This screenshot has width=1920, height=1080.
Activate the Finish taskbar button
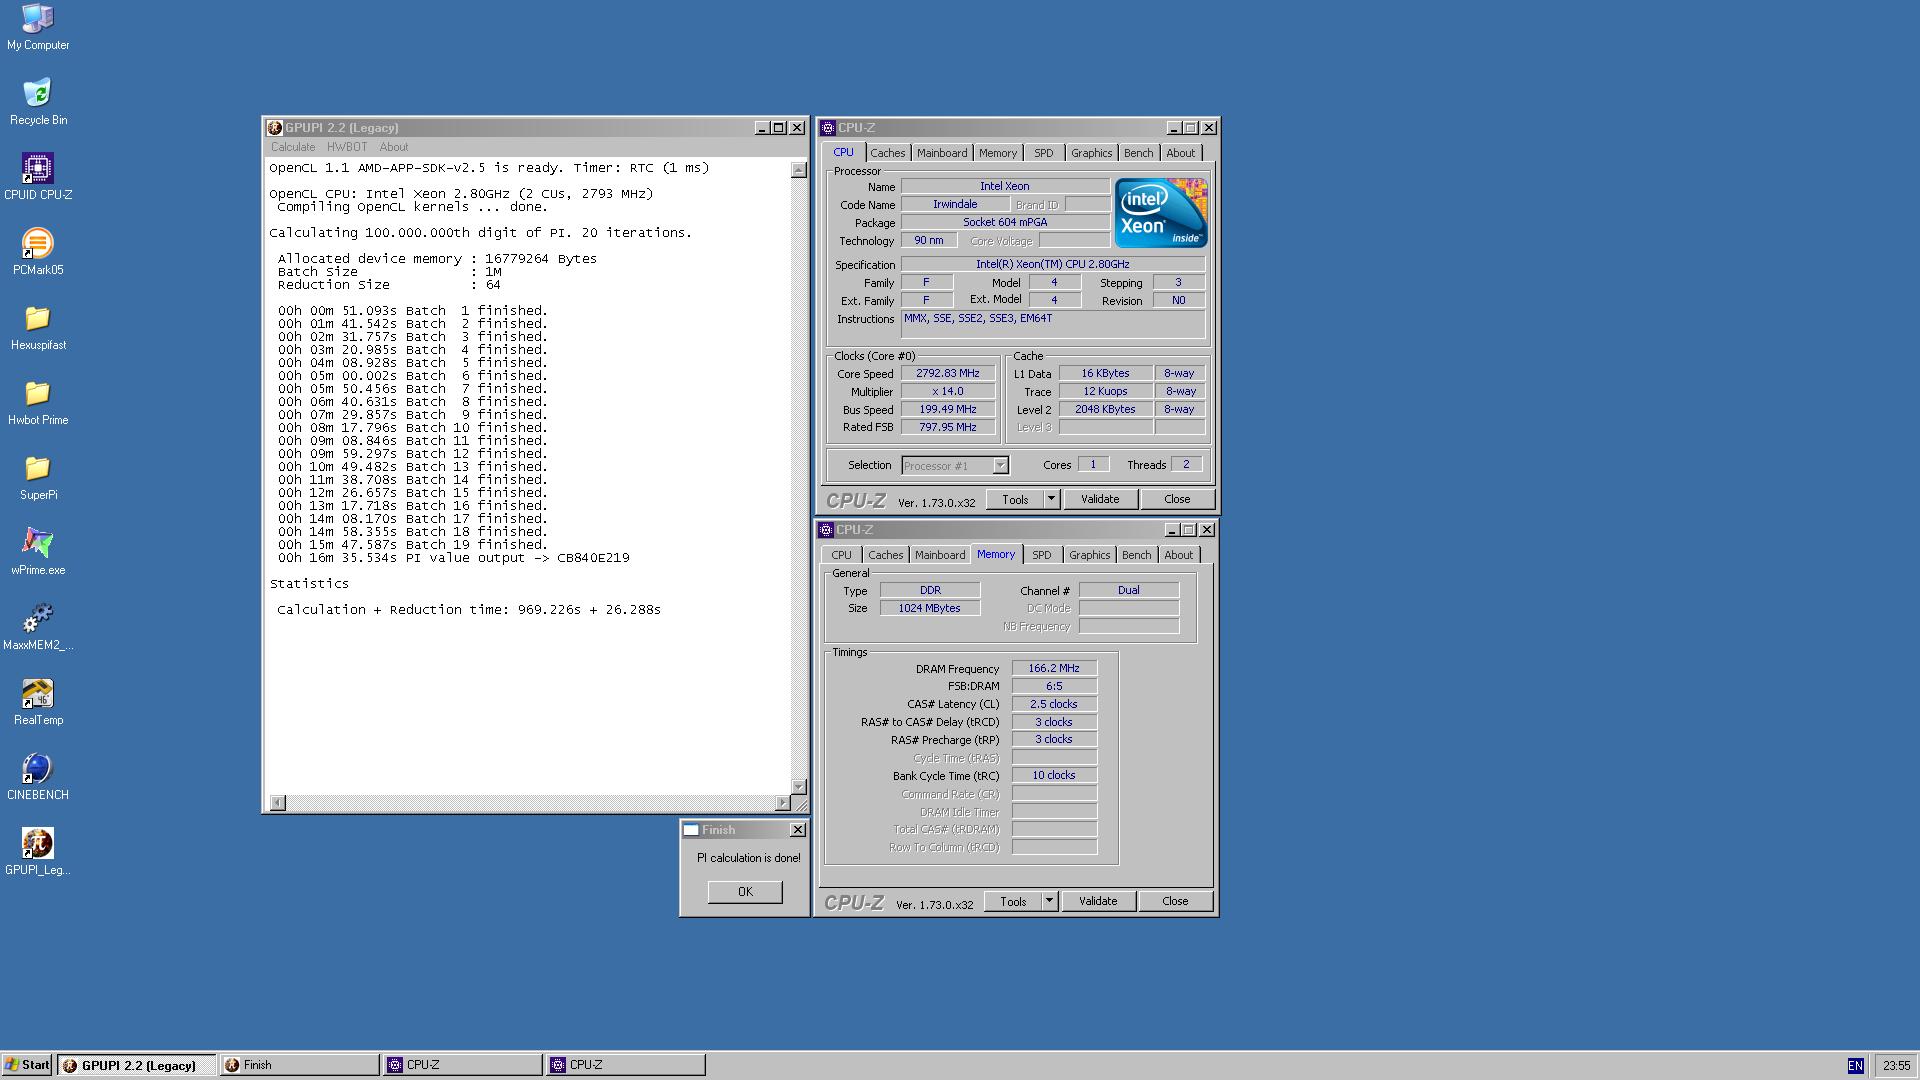(x=299, y=1065)
